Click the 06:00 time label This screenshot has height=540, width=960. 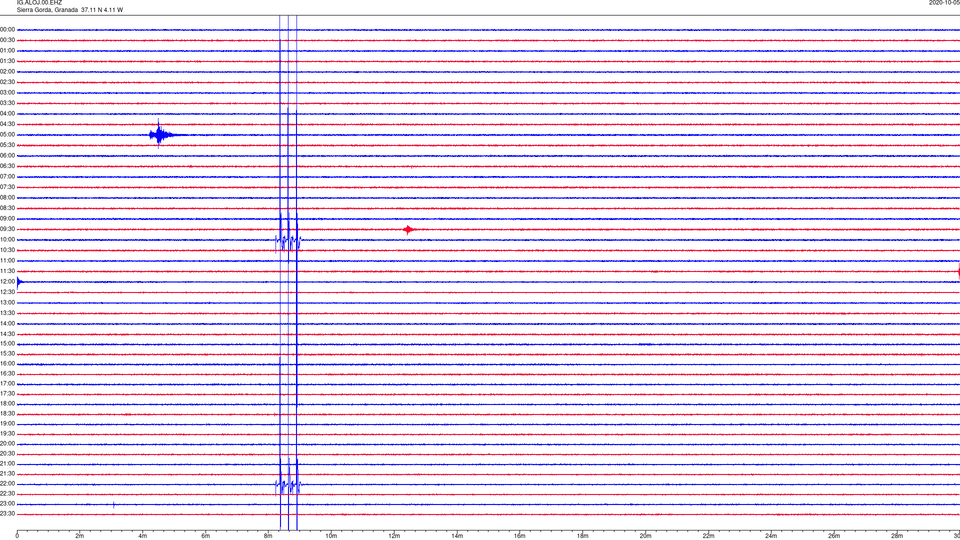[7, 156]
